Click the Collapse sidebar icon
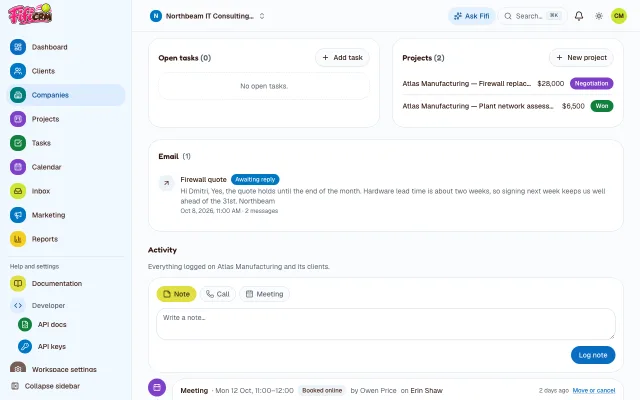This screenshot has width=640, height=400. (15, 386)
